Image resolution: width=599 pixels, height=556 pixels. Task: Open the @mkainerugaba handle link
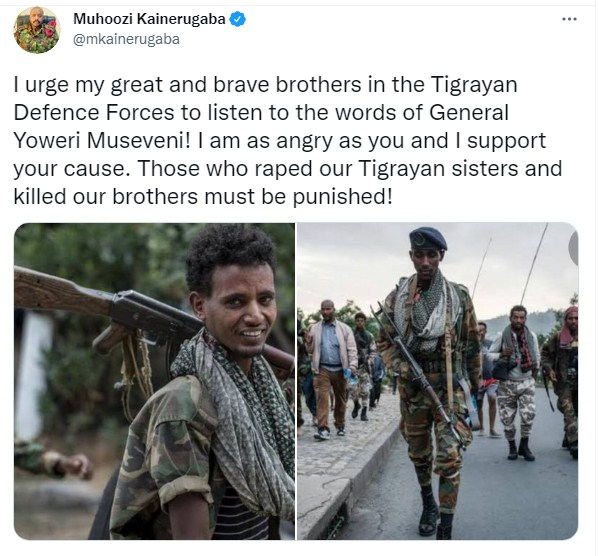coord(126,39)
